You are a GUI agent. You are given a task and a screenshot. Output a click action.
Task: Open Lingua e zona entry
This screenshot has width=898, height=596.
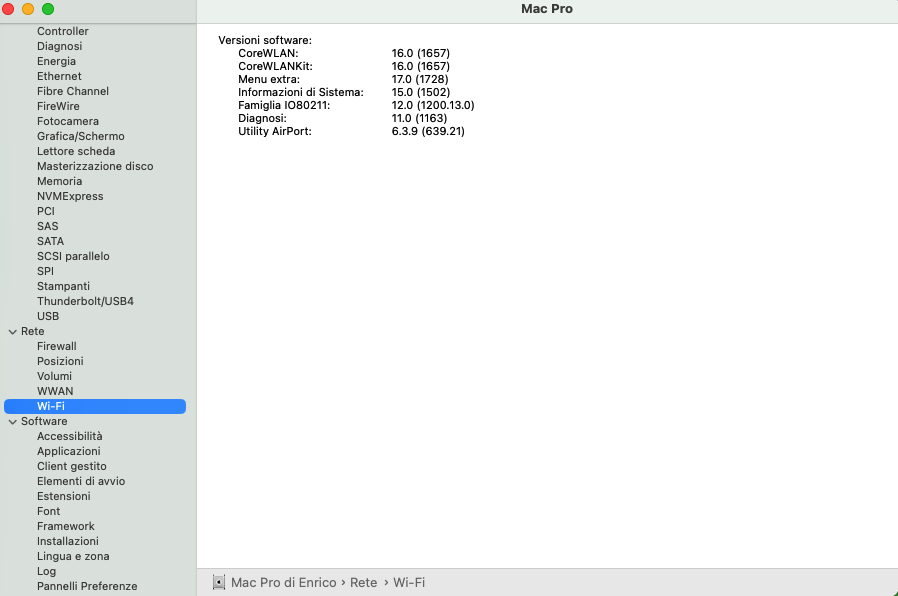[x=73, y=556]
